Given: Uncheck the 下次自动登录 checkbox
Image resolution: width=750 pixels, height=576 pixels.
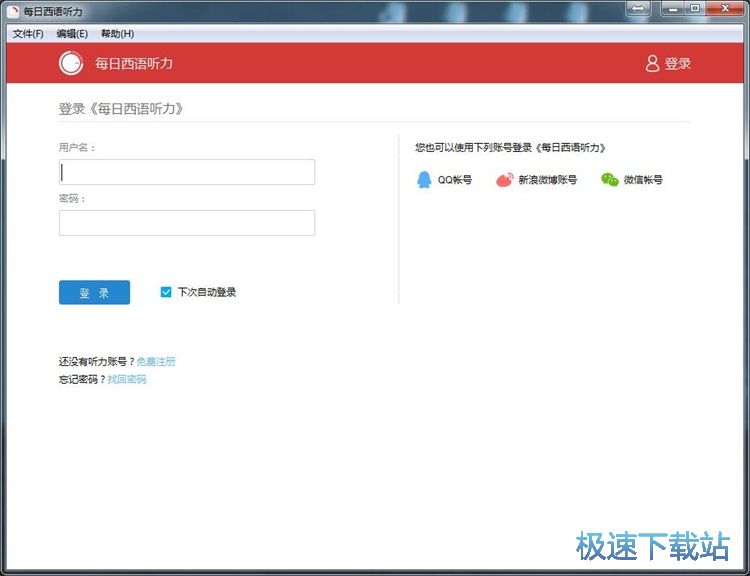Looking at the screenshot, I should [165, 292].
